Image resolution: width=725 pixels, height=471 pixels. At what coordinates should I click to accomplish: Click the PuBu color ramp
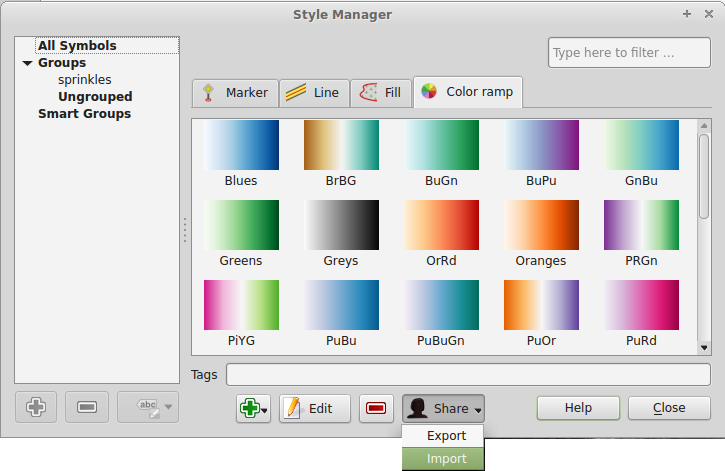(341, 305)
